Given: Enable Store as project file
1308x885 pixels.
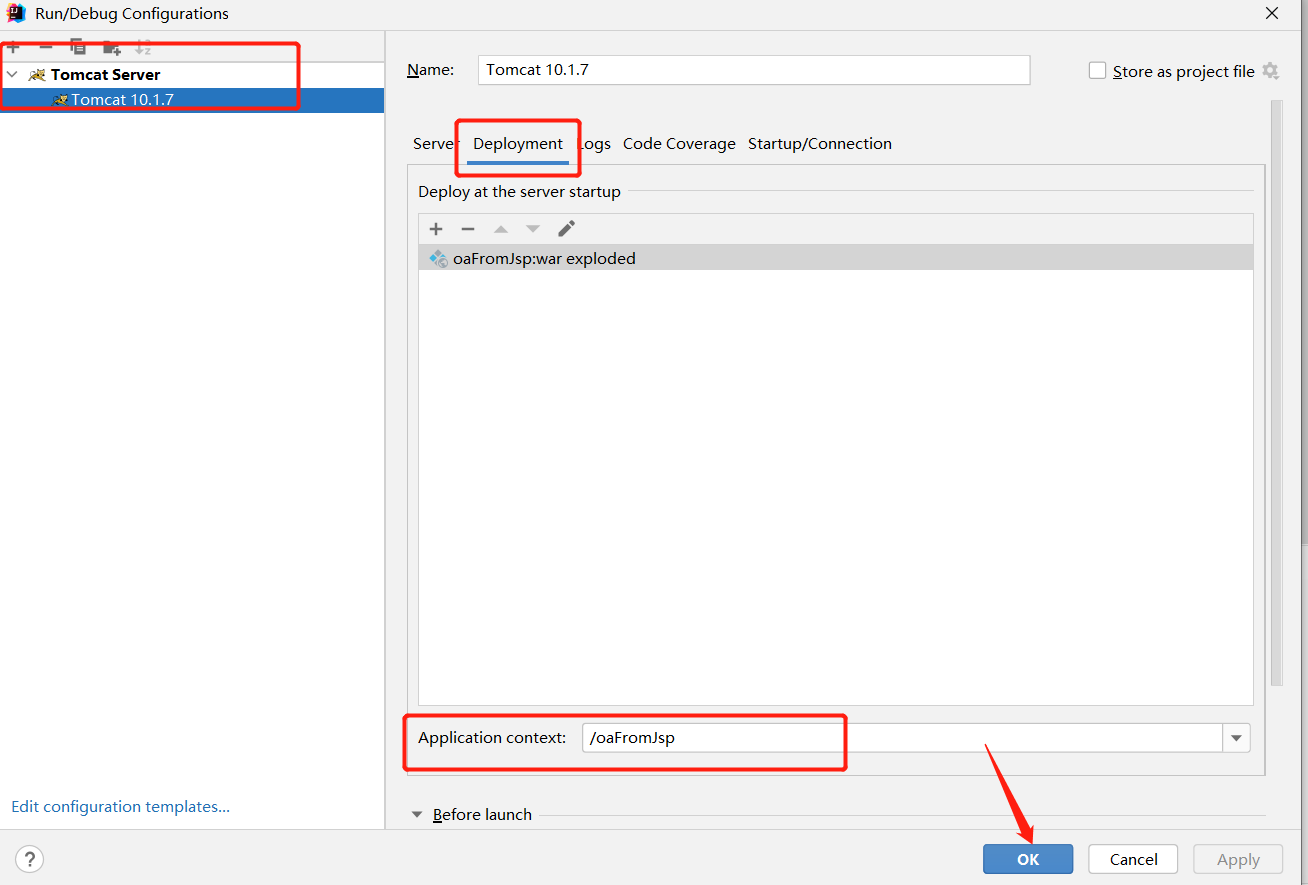Looking at the screenshot, I should (x=1097, y=71).
